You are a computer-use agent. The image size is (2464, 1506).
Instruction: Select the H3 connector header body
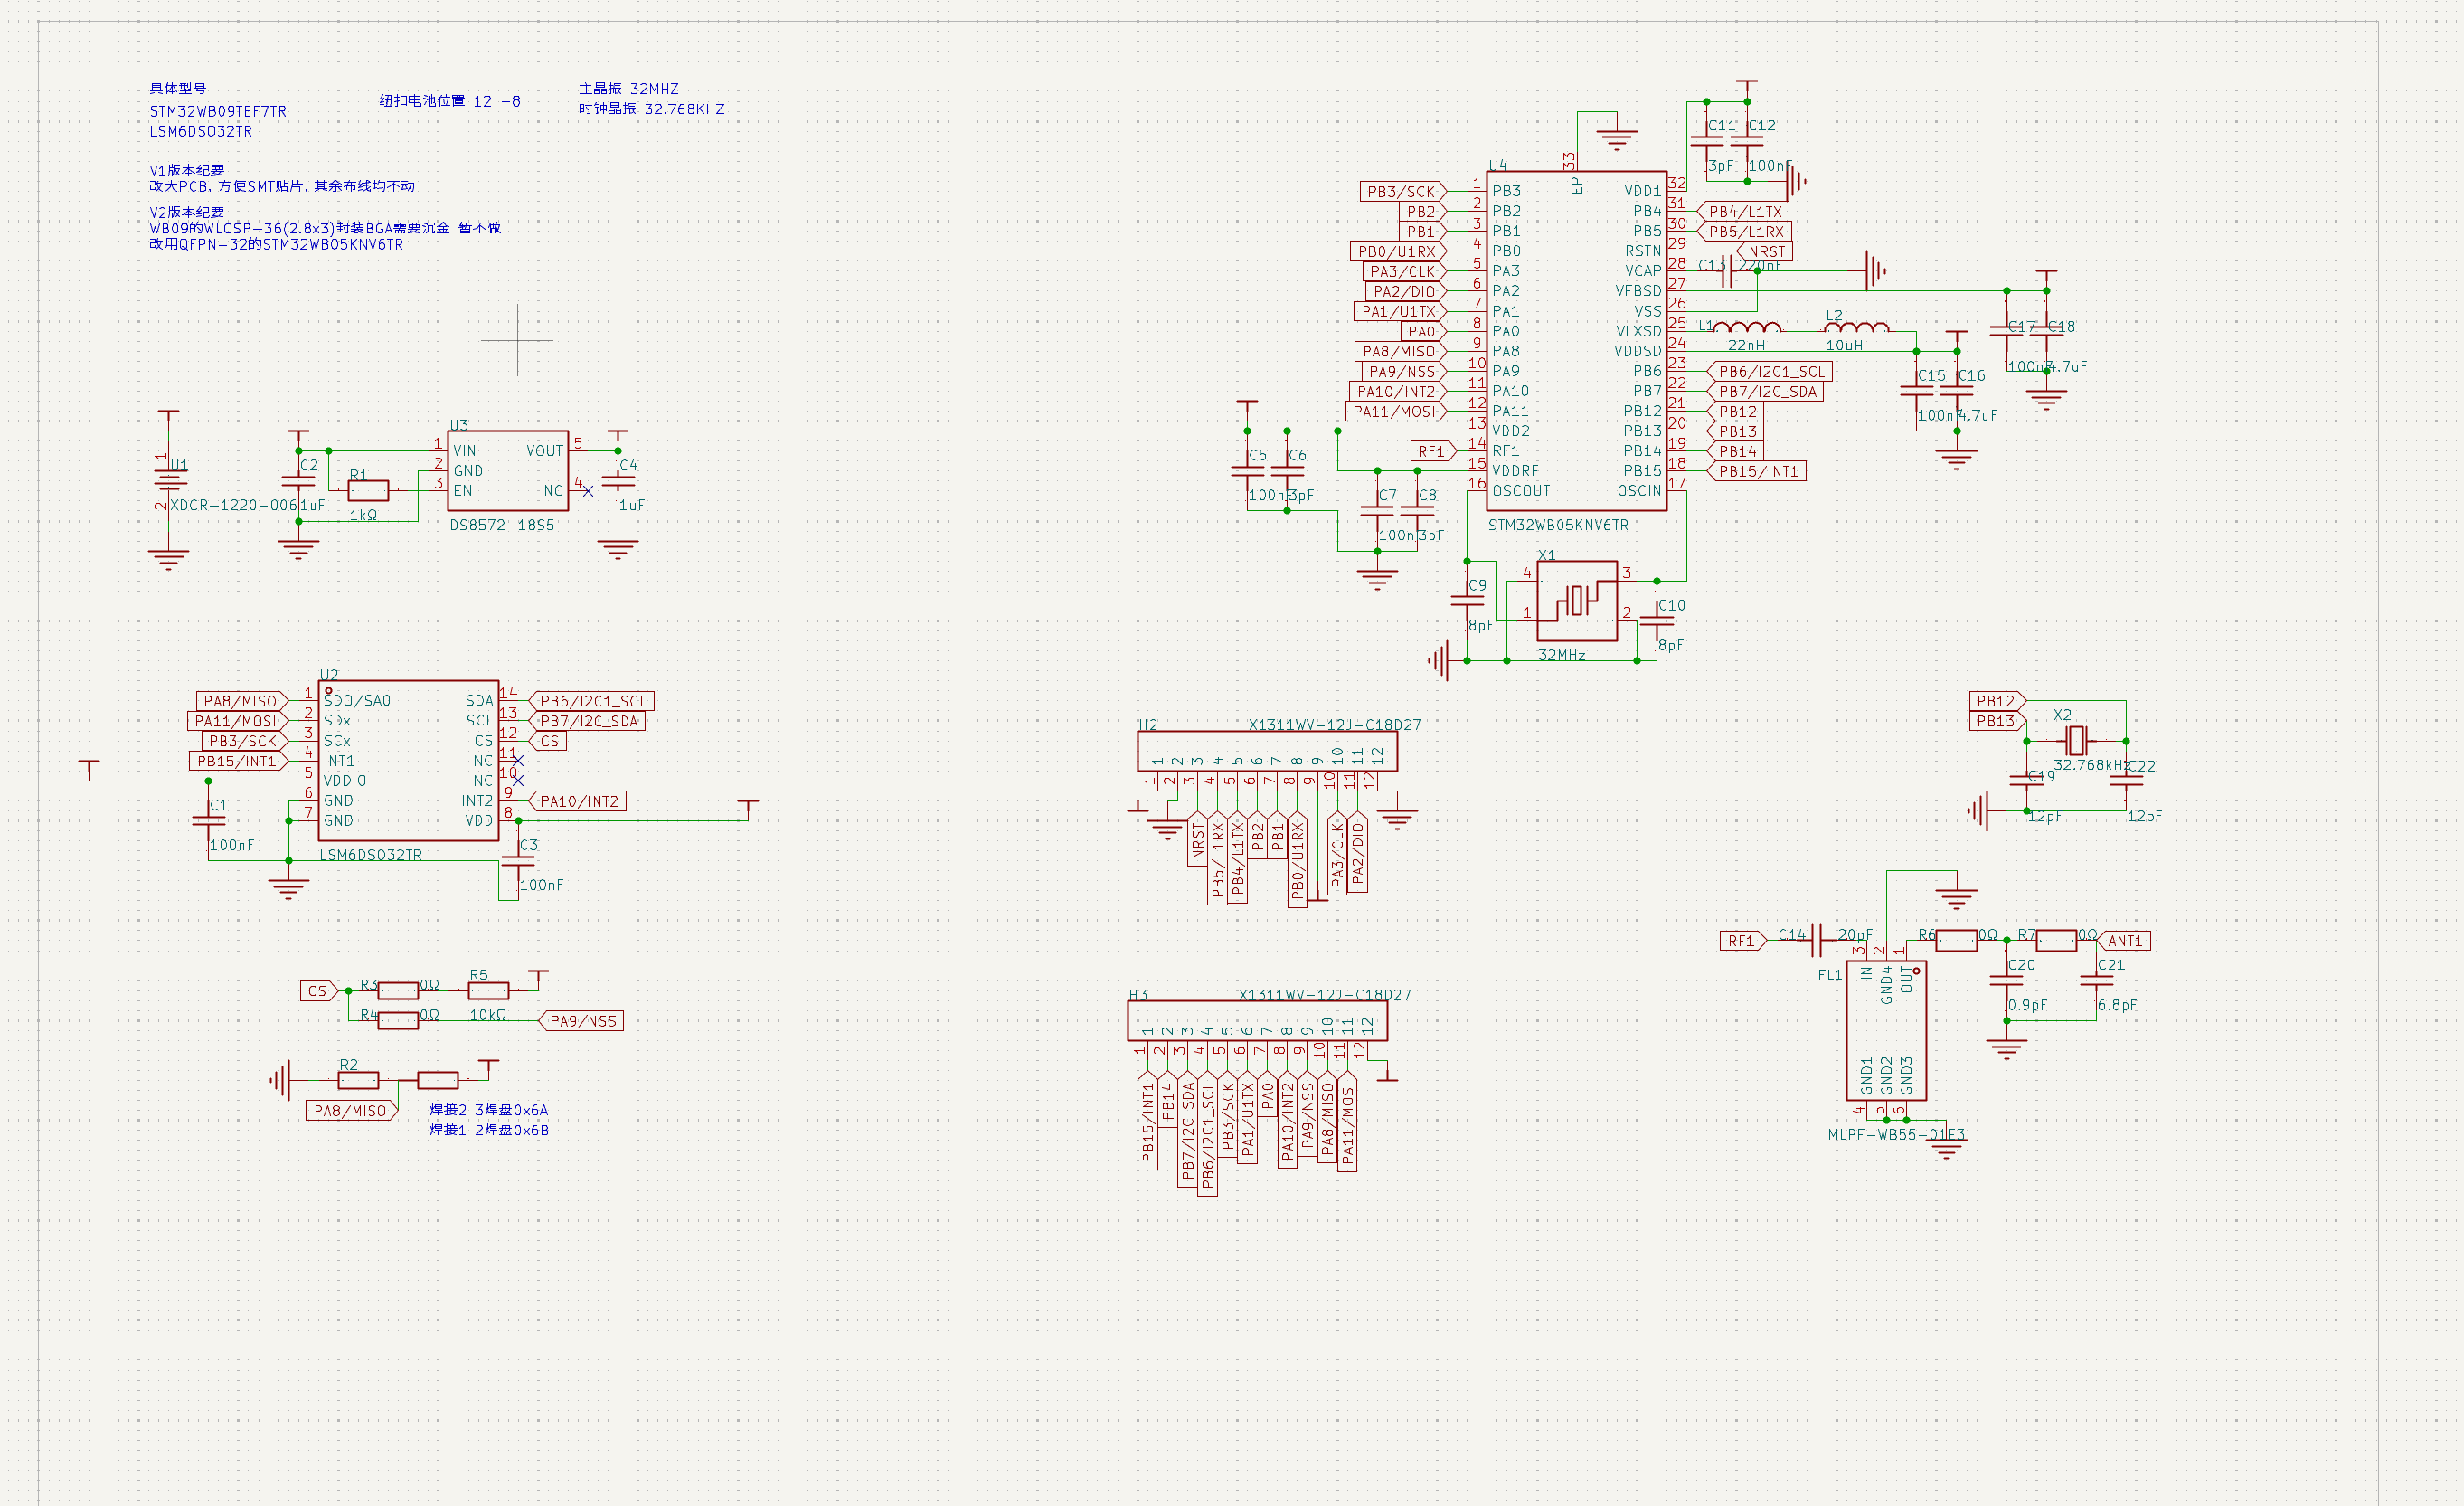click(1257, 1020)
